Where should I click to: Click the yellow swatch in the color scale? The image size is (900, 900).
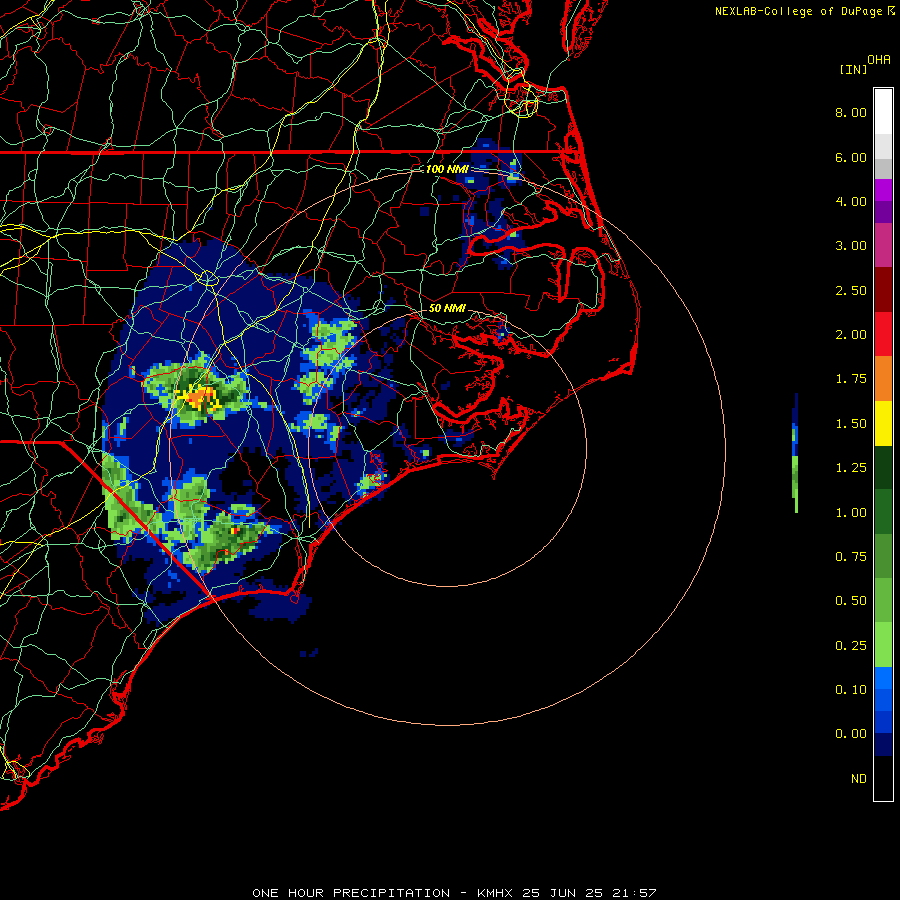point(883,423)
